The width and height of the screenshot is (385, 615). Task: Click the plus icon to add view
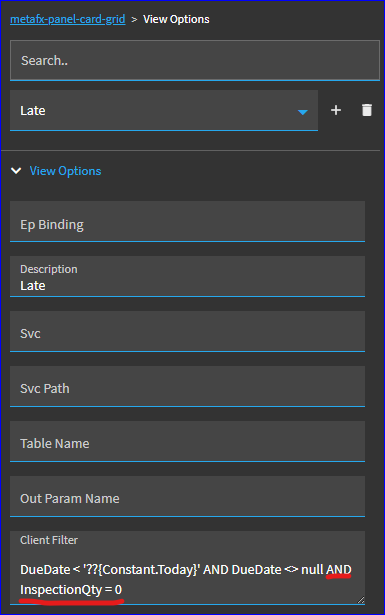pos(336,110)
